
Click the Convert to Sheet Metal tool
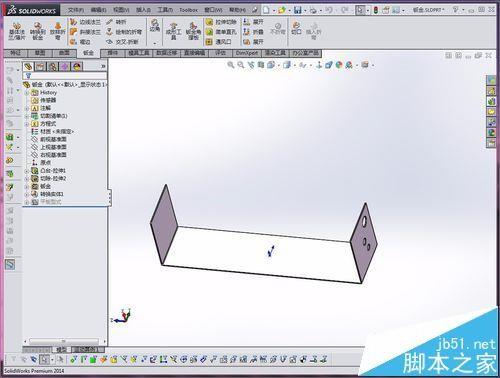38,31
